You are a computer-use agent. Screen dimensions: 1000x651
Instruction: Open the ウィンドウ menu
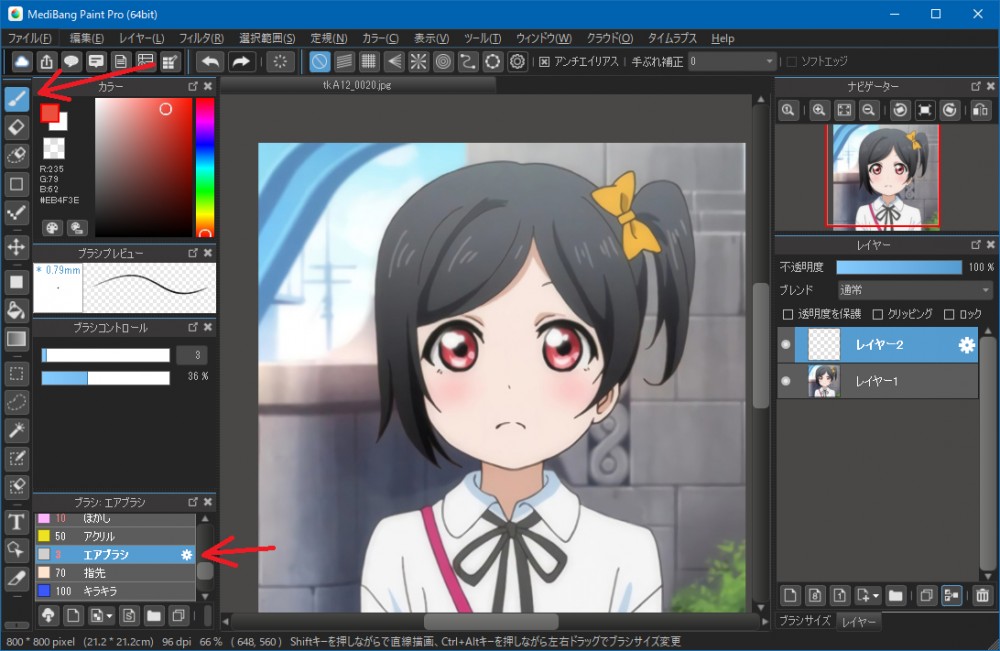pyautogui.click(x=543, y=38)
